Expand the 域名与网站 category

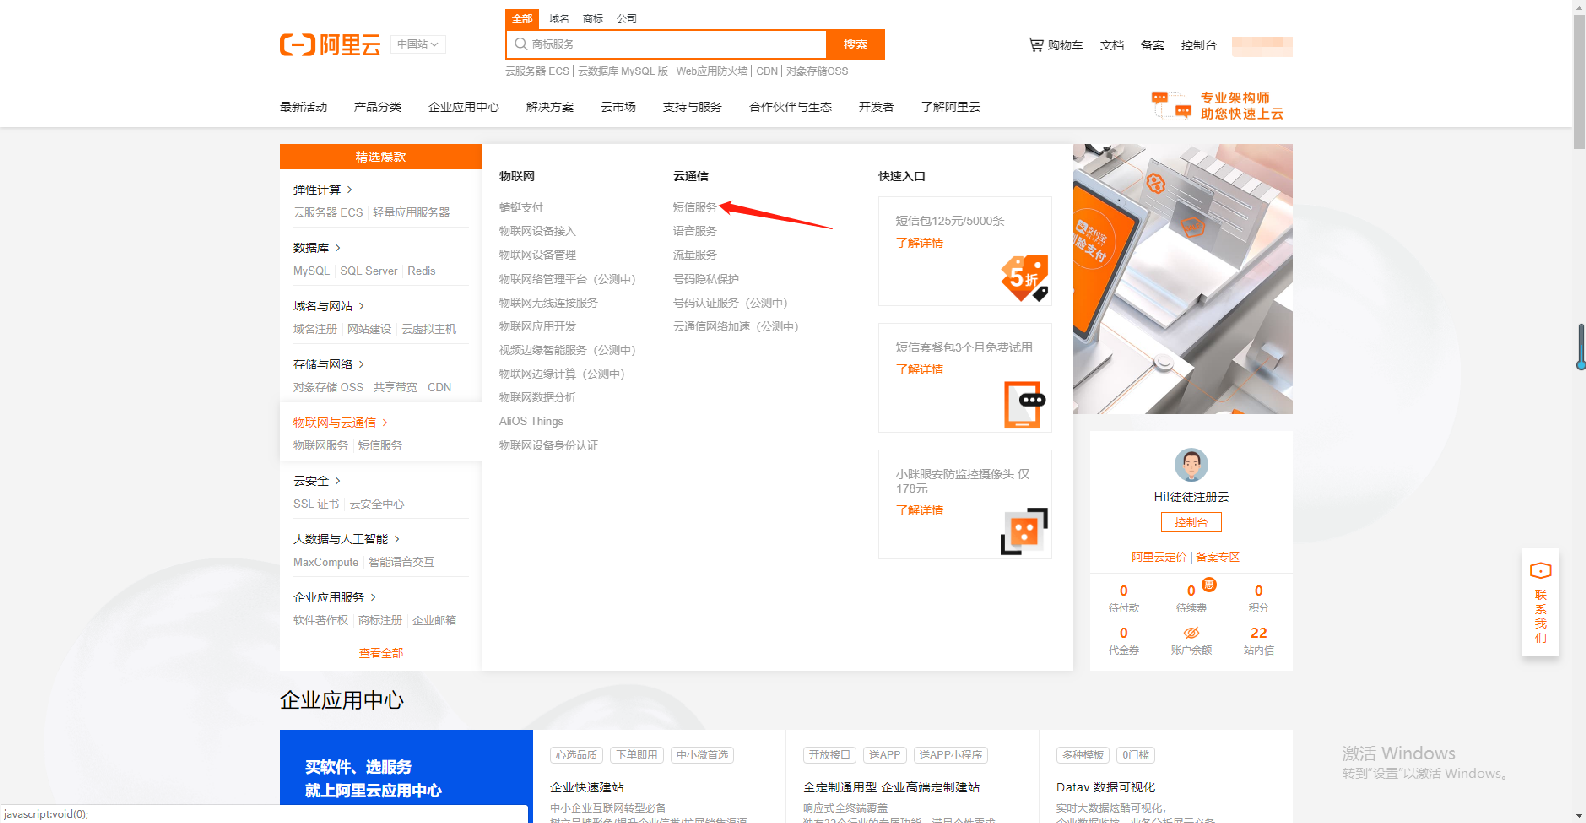pyautogui.click(x=329, y=306)
